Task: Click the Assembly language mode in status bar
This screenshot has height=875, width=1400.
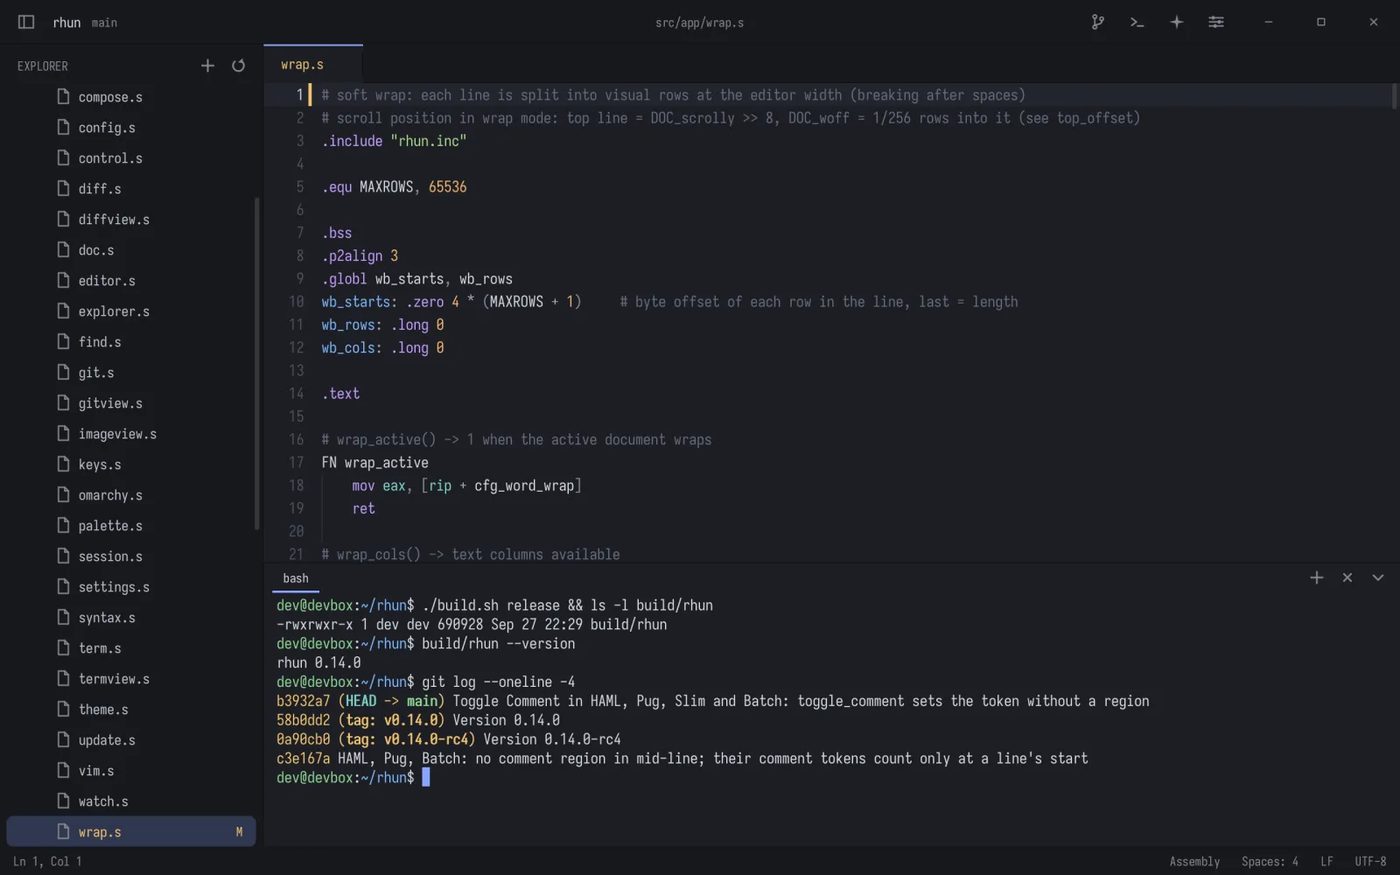Action: [1195, 861]
